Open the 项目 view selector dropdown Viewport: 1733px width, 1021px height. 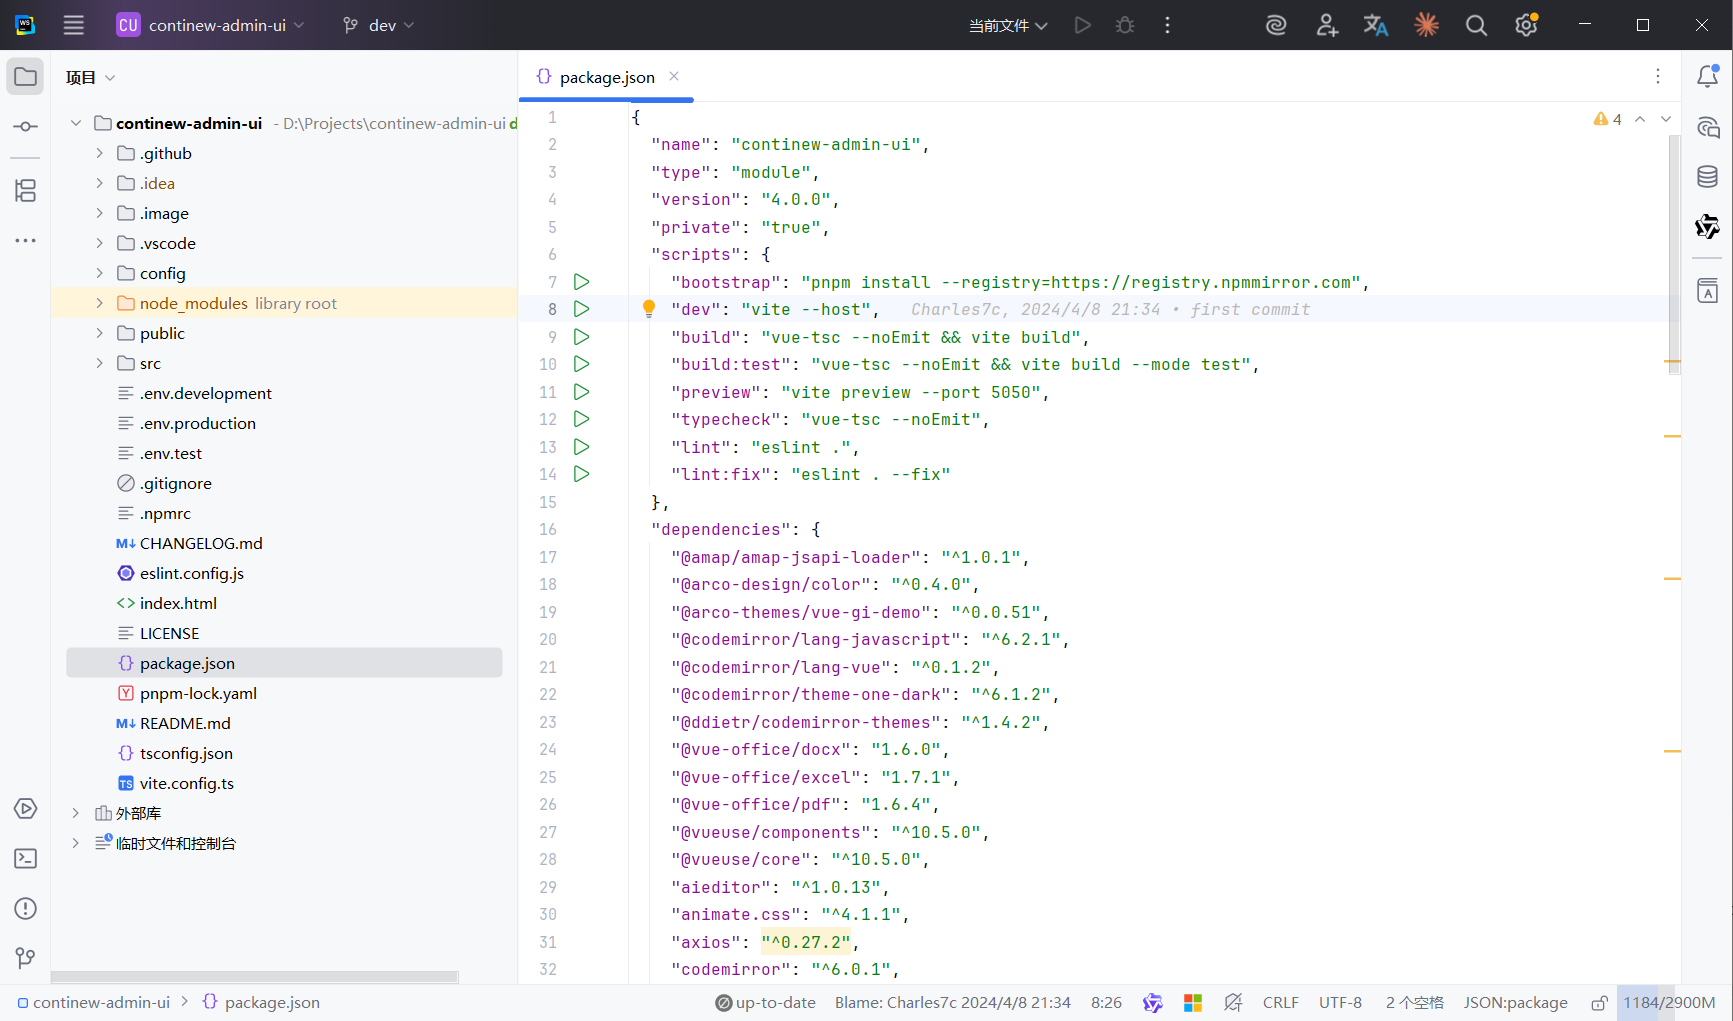tap(90, 77)
